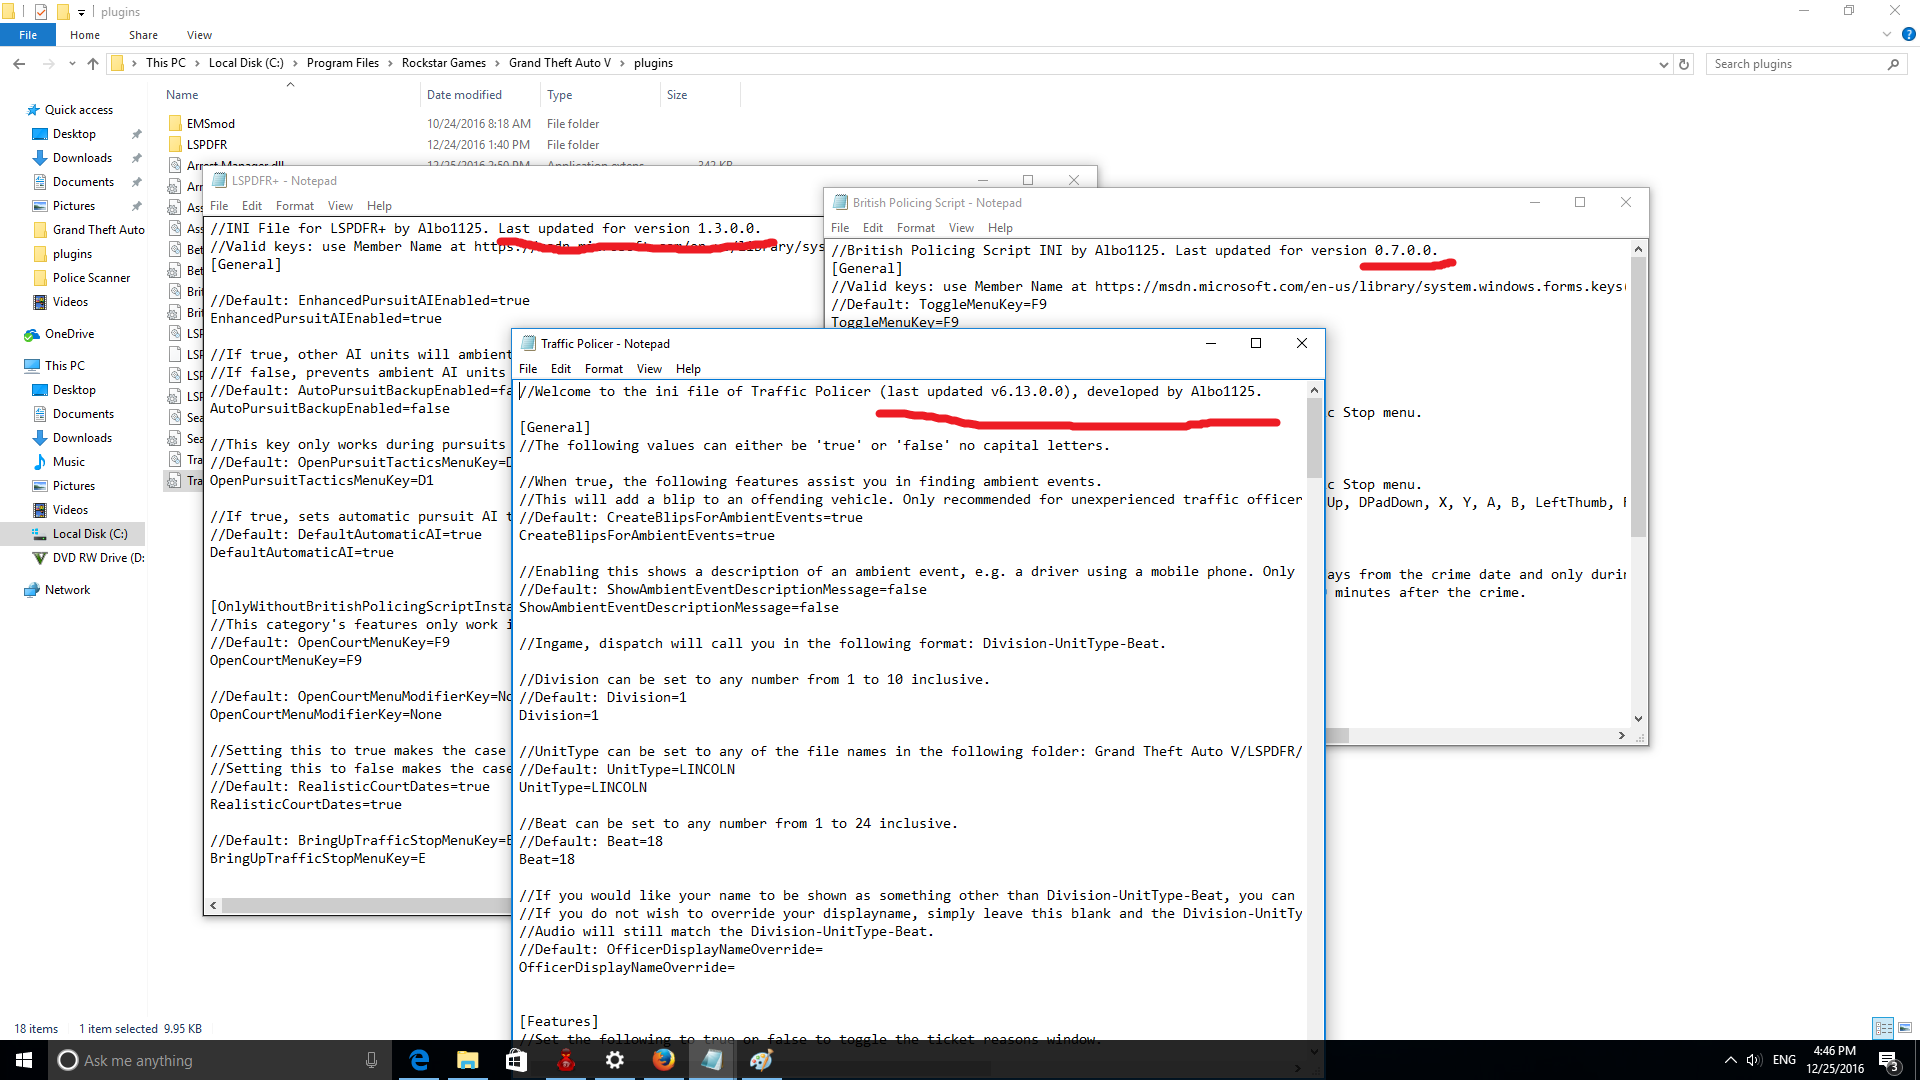This screenshot has width=1920, height=1080.
Task: Click the Refresh button in the address bar
Action: [1684, 64]
